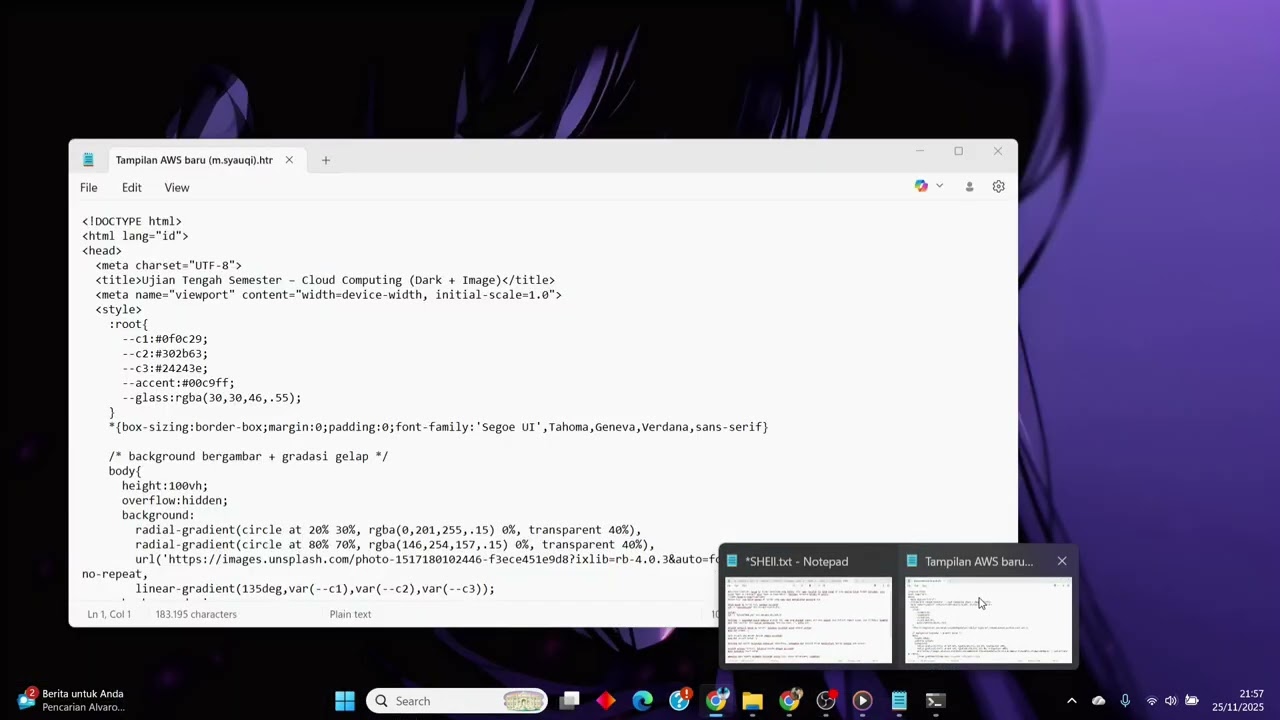Image resolution: width=1280 pixels, height=720 pixels.
Task: Launch Microsoft Edge from the taskbar
Action: (x=642, y=701)
